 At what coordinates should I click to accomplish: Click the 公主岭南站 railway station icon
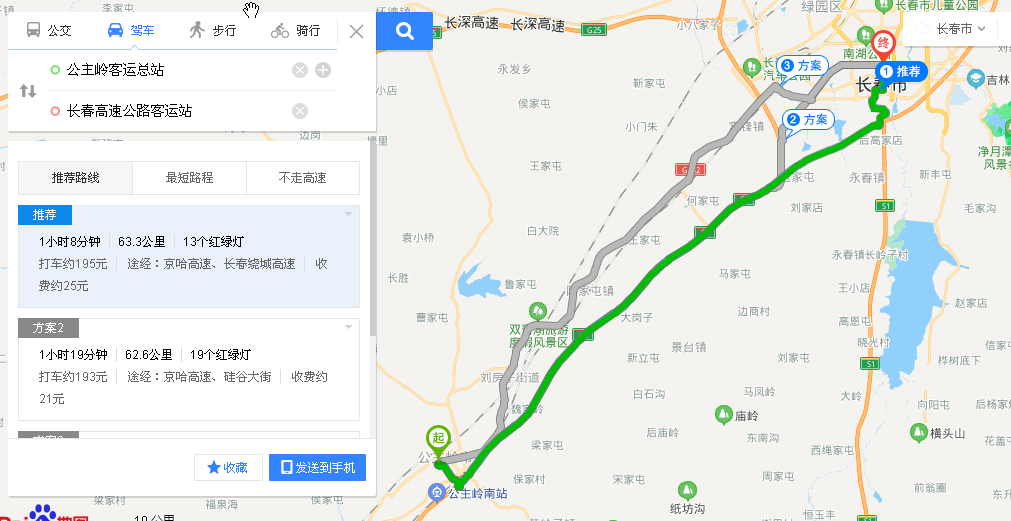click(x=438, y=493)
